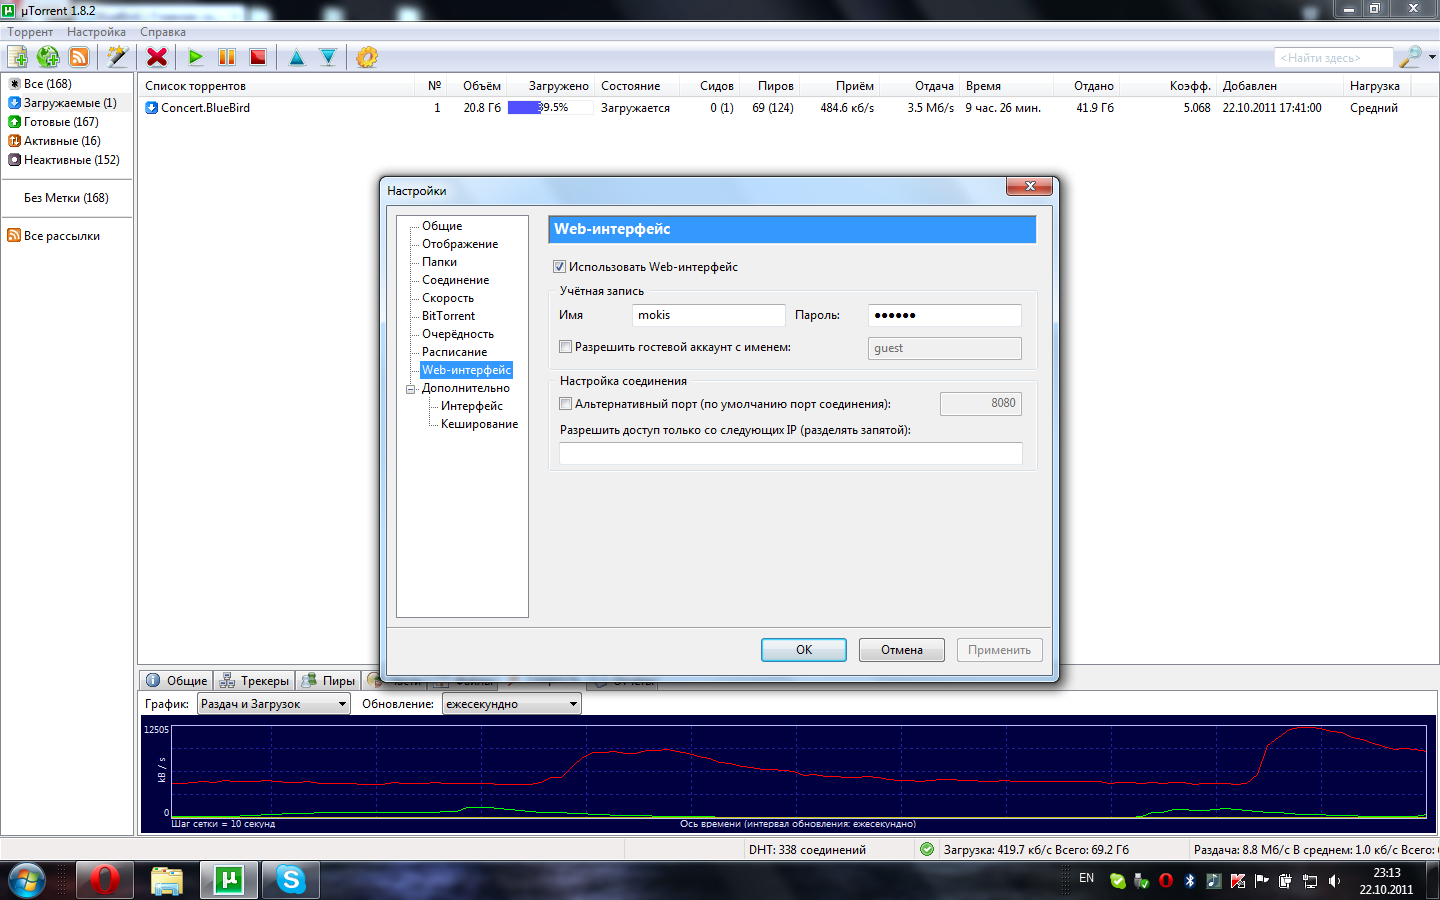Switch to the Пиры tab
Screen dimensions: 1440x900
(328, 681)
